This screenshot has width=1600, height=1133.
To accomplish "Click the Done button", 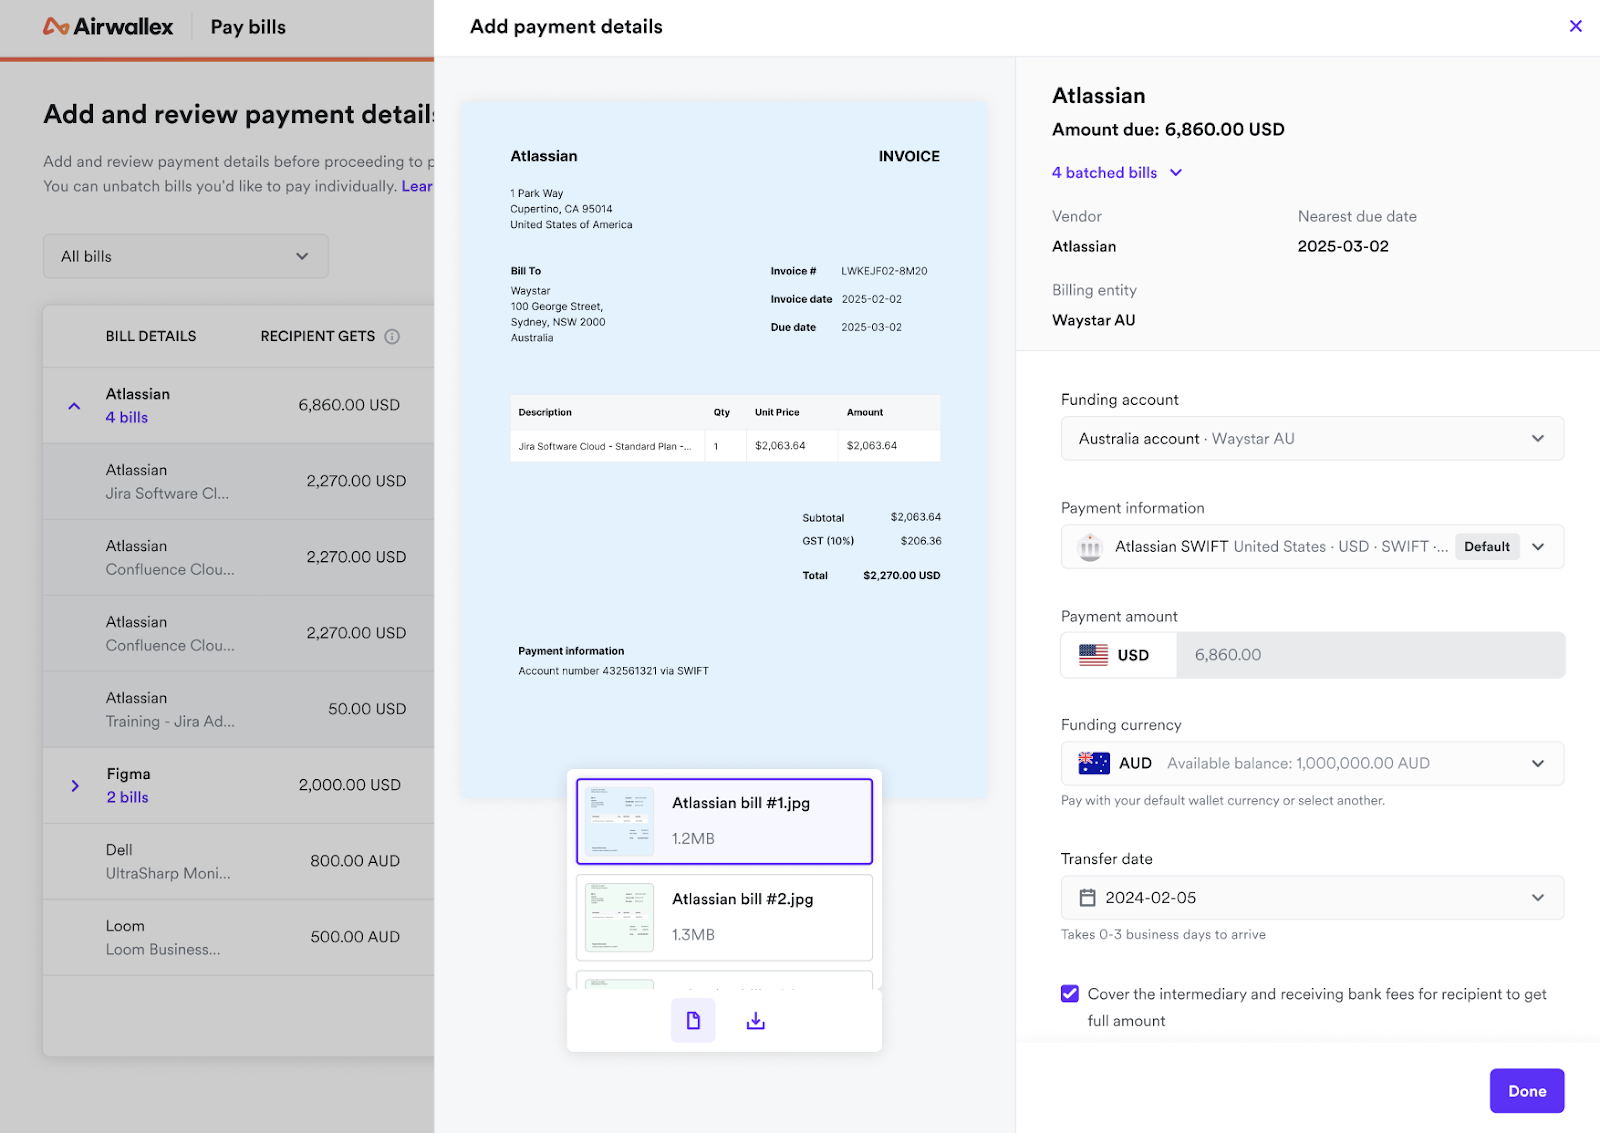I will coord(1527,1091).
